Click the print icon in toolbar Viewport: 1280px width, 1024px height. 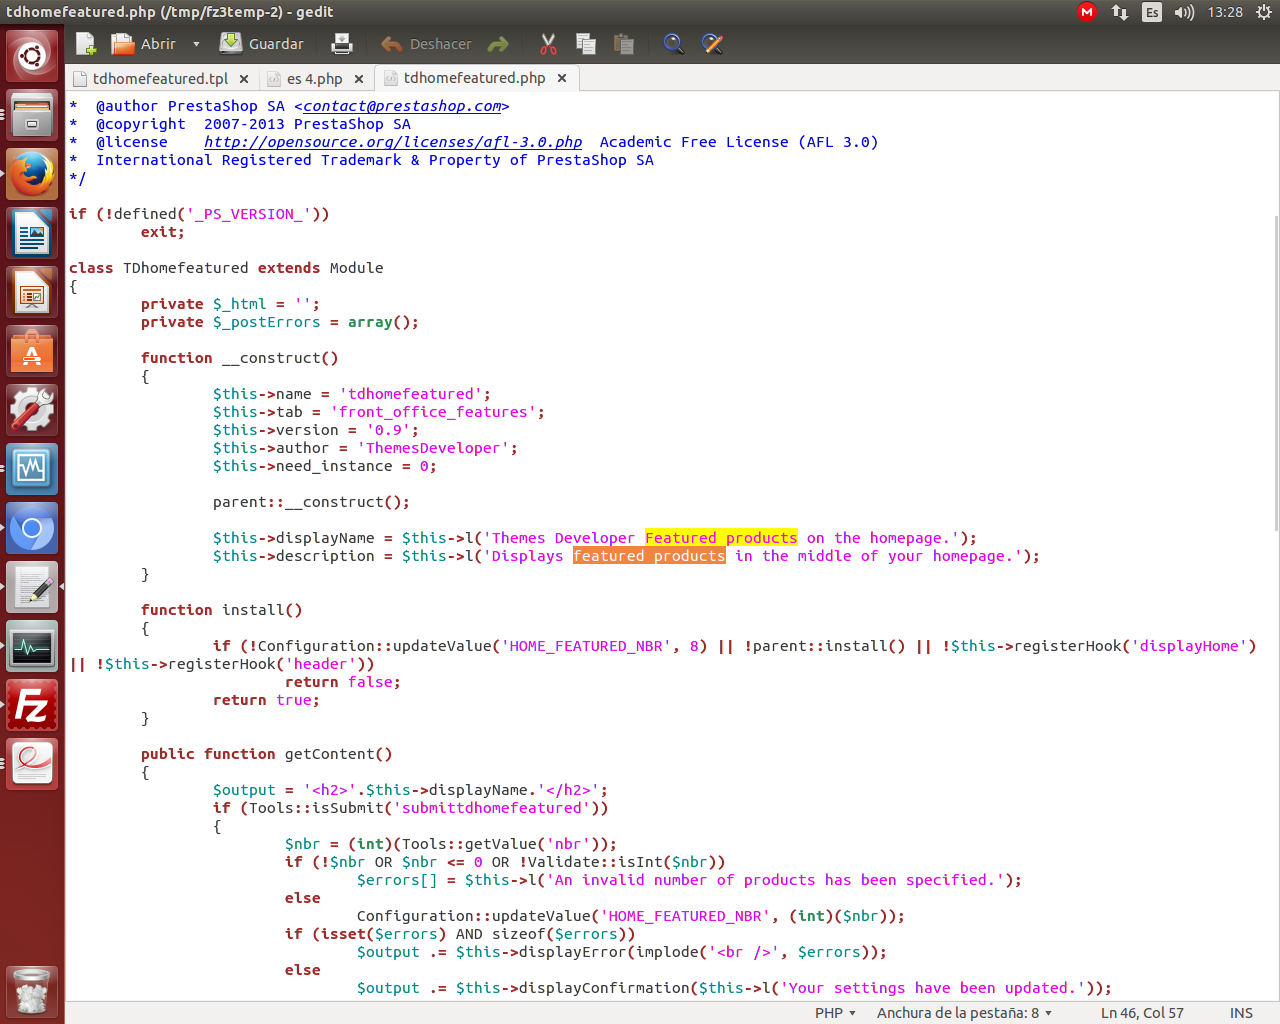[342, 44]
